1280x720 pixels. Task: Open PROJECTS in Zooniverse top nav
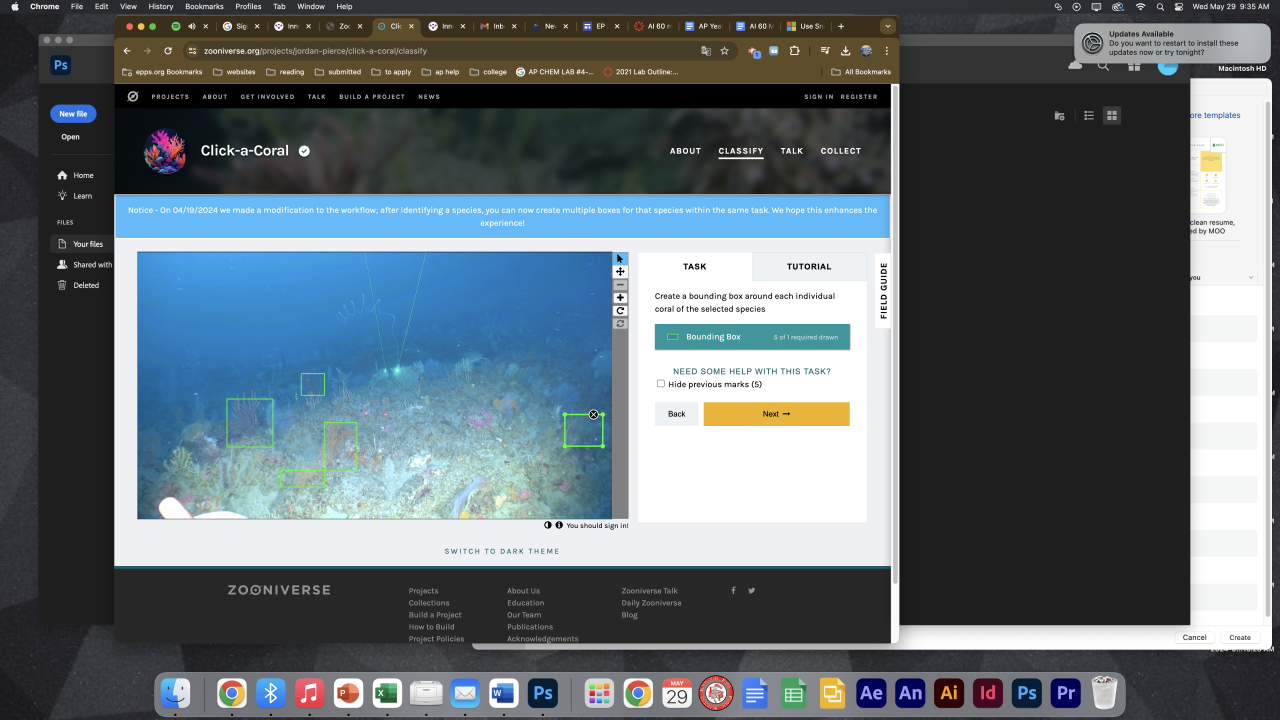(170, 97)
